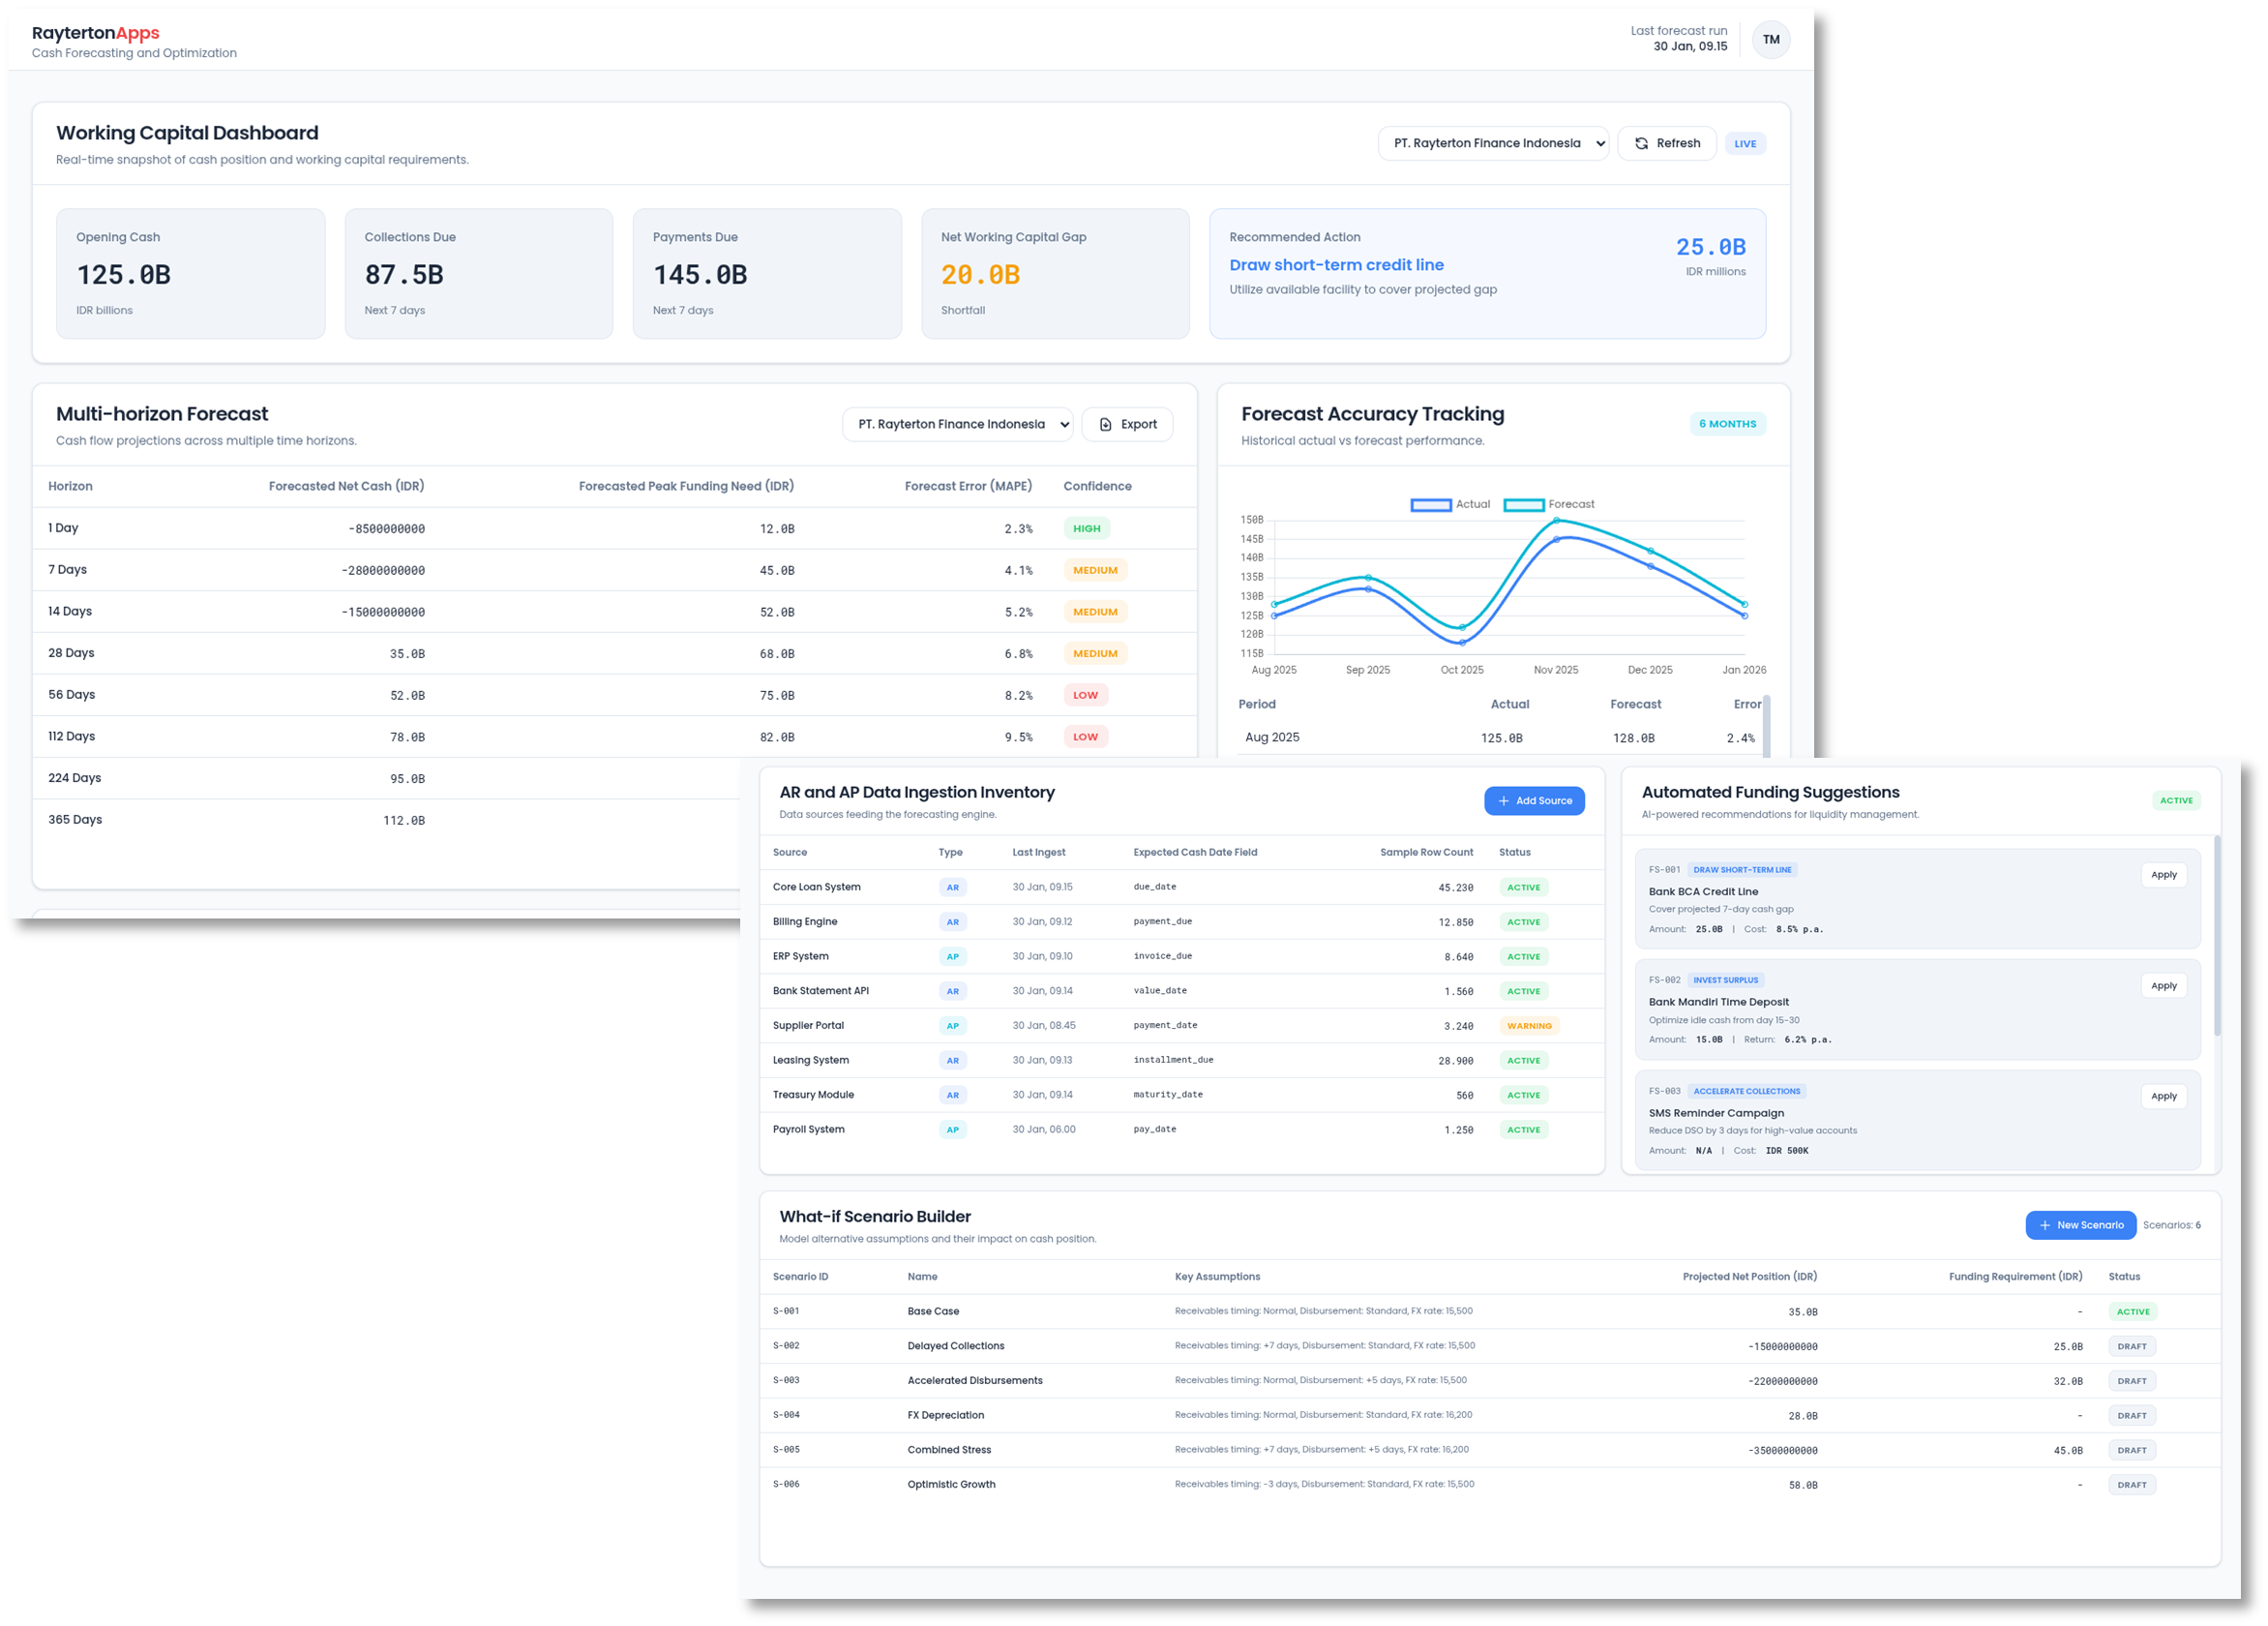This screenshot has height=1626, width=2268.
Task: Open the entity dropdown in Working Capital Dashboard
Action: click(x=1493, y=143)
